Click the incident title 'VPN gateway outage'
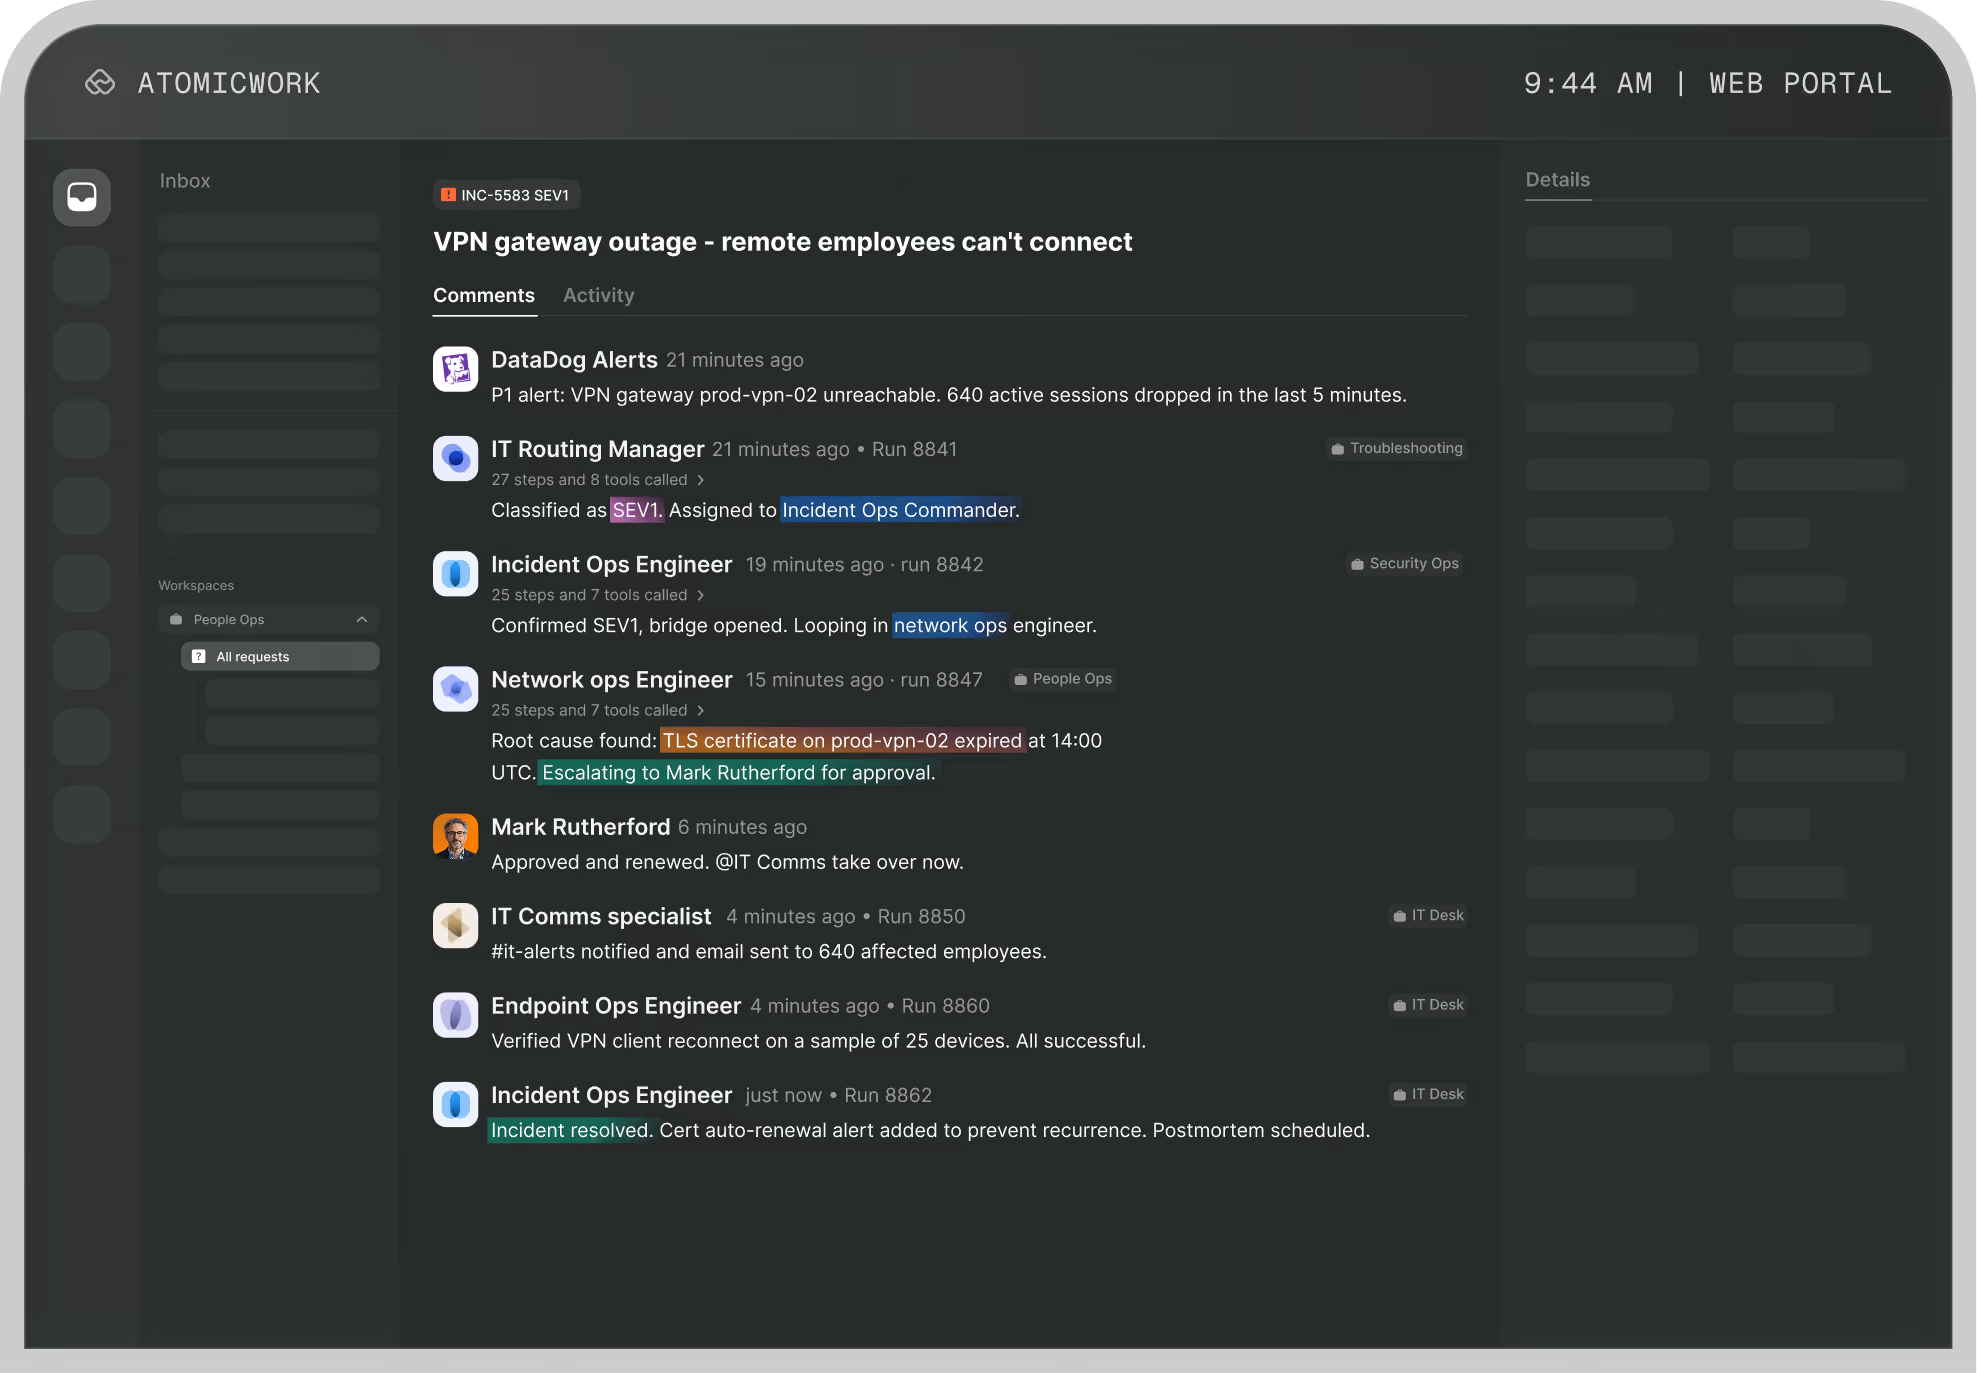The image size is (1977, 1373). point(783,242)
